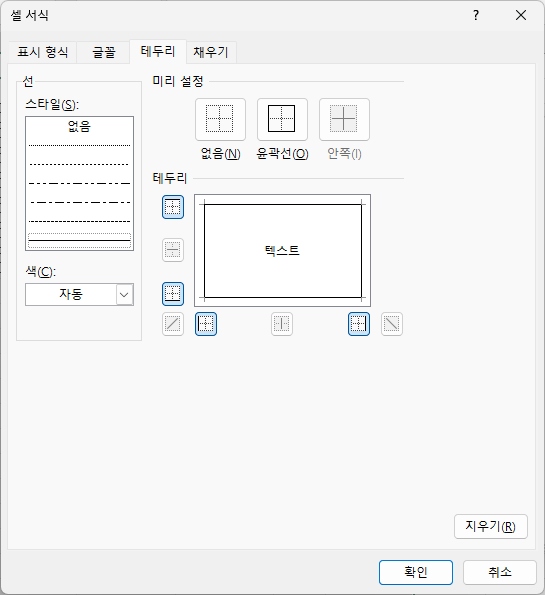Switch to the 테두리 tab
This screenshot has width=545, height=595.
pos(158,51)
